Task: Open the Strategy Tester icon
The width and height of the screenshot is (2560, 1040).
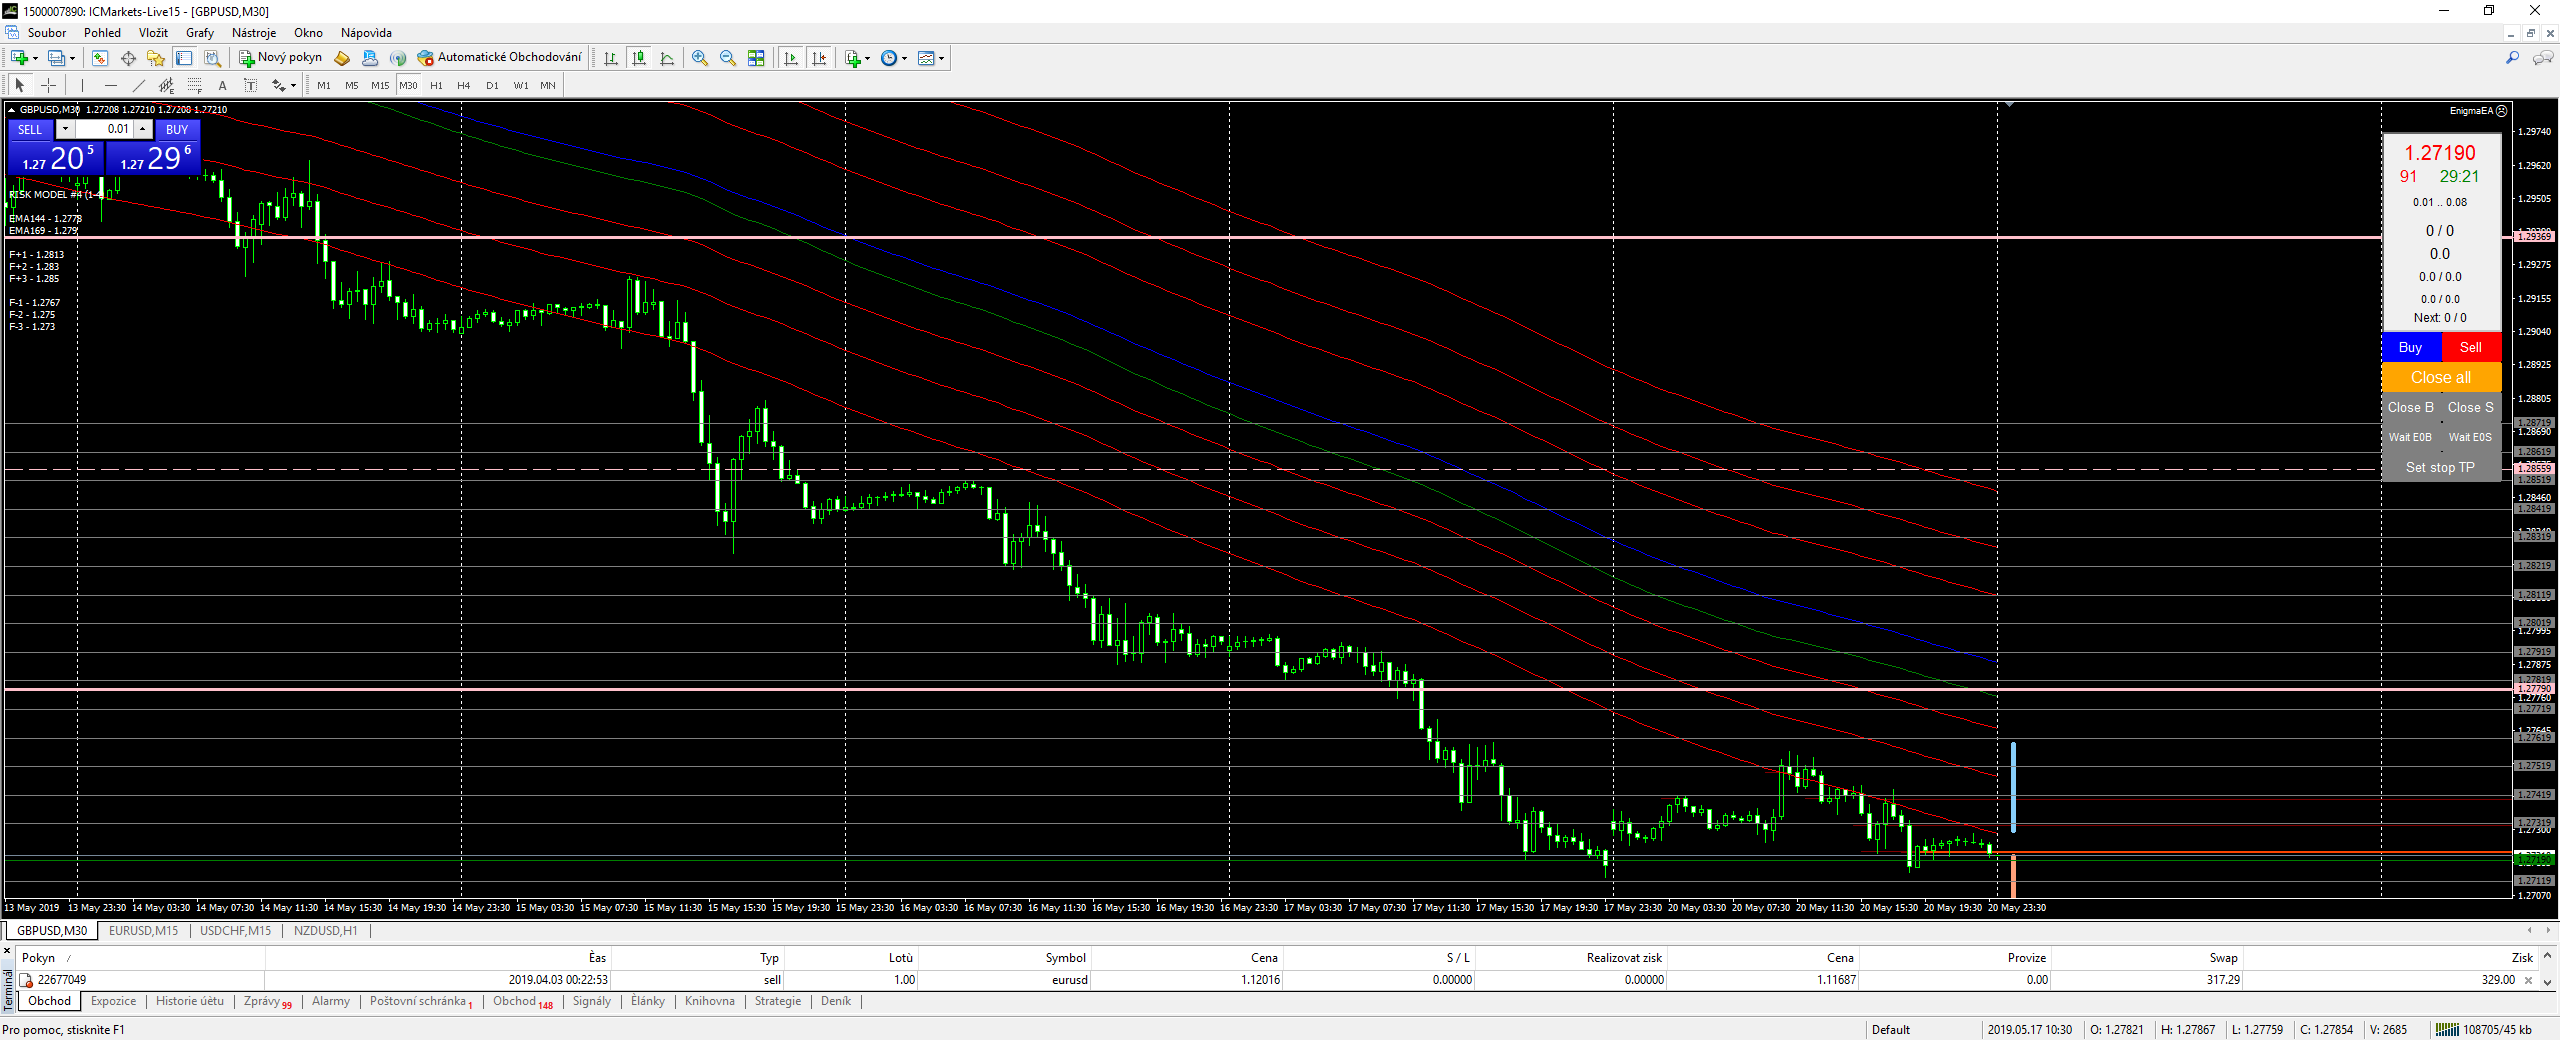Action: point(212,58)
